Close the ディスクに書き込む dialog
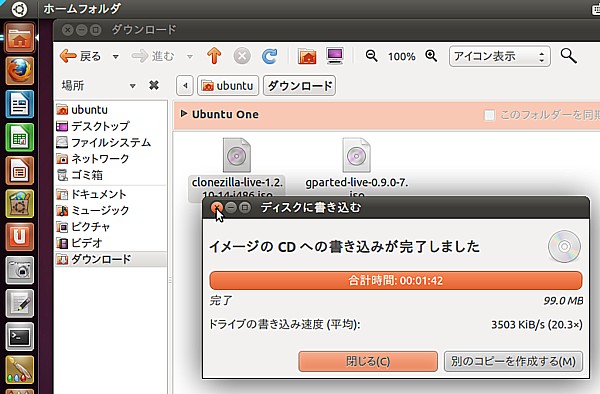The height and width of the screenshot is (394, 600). coord(217,207)
